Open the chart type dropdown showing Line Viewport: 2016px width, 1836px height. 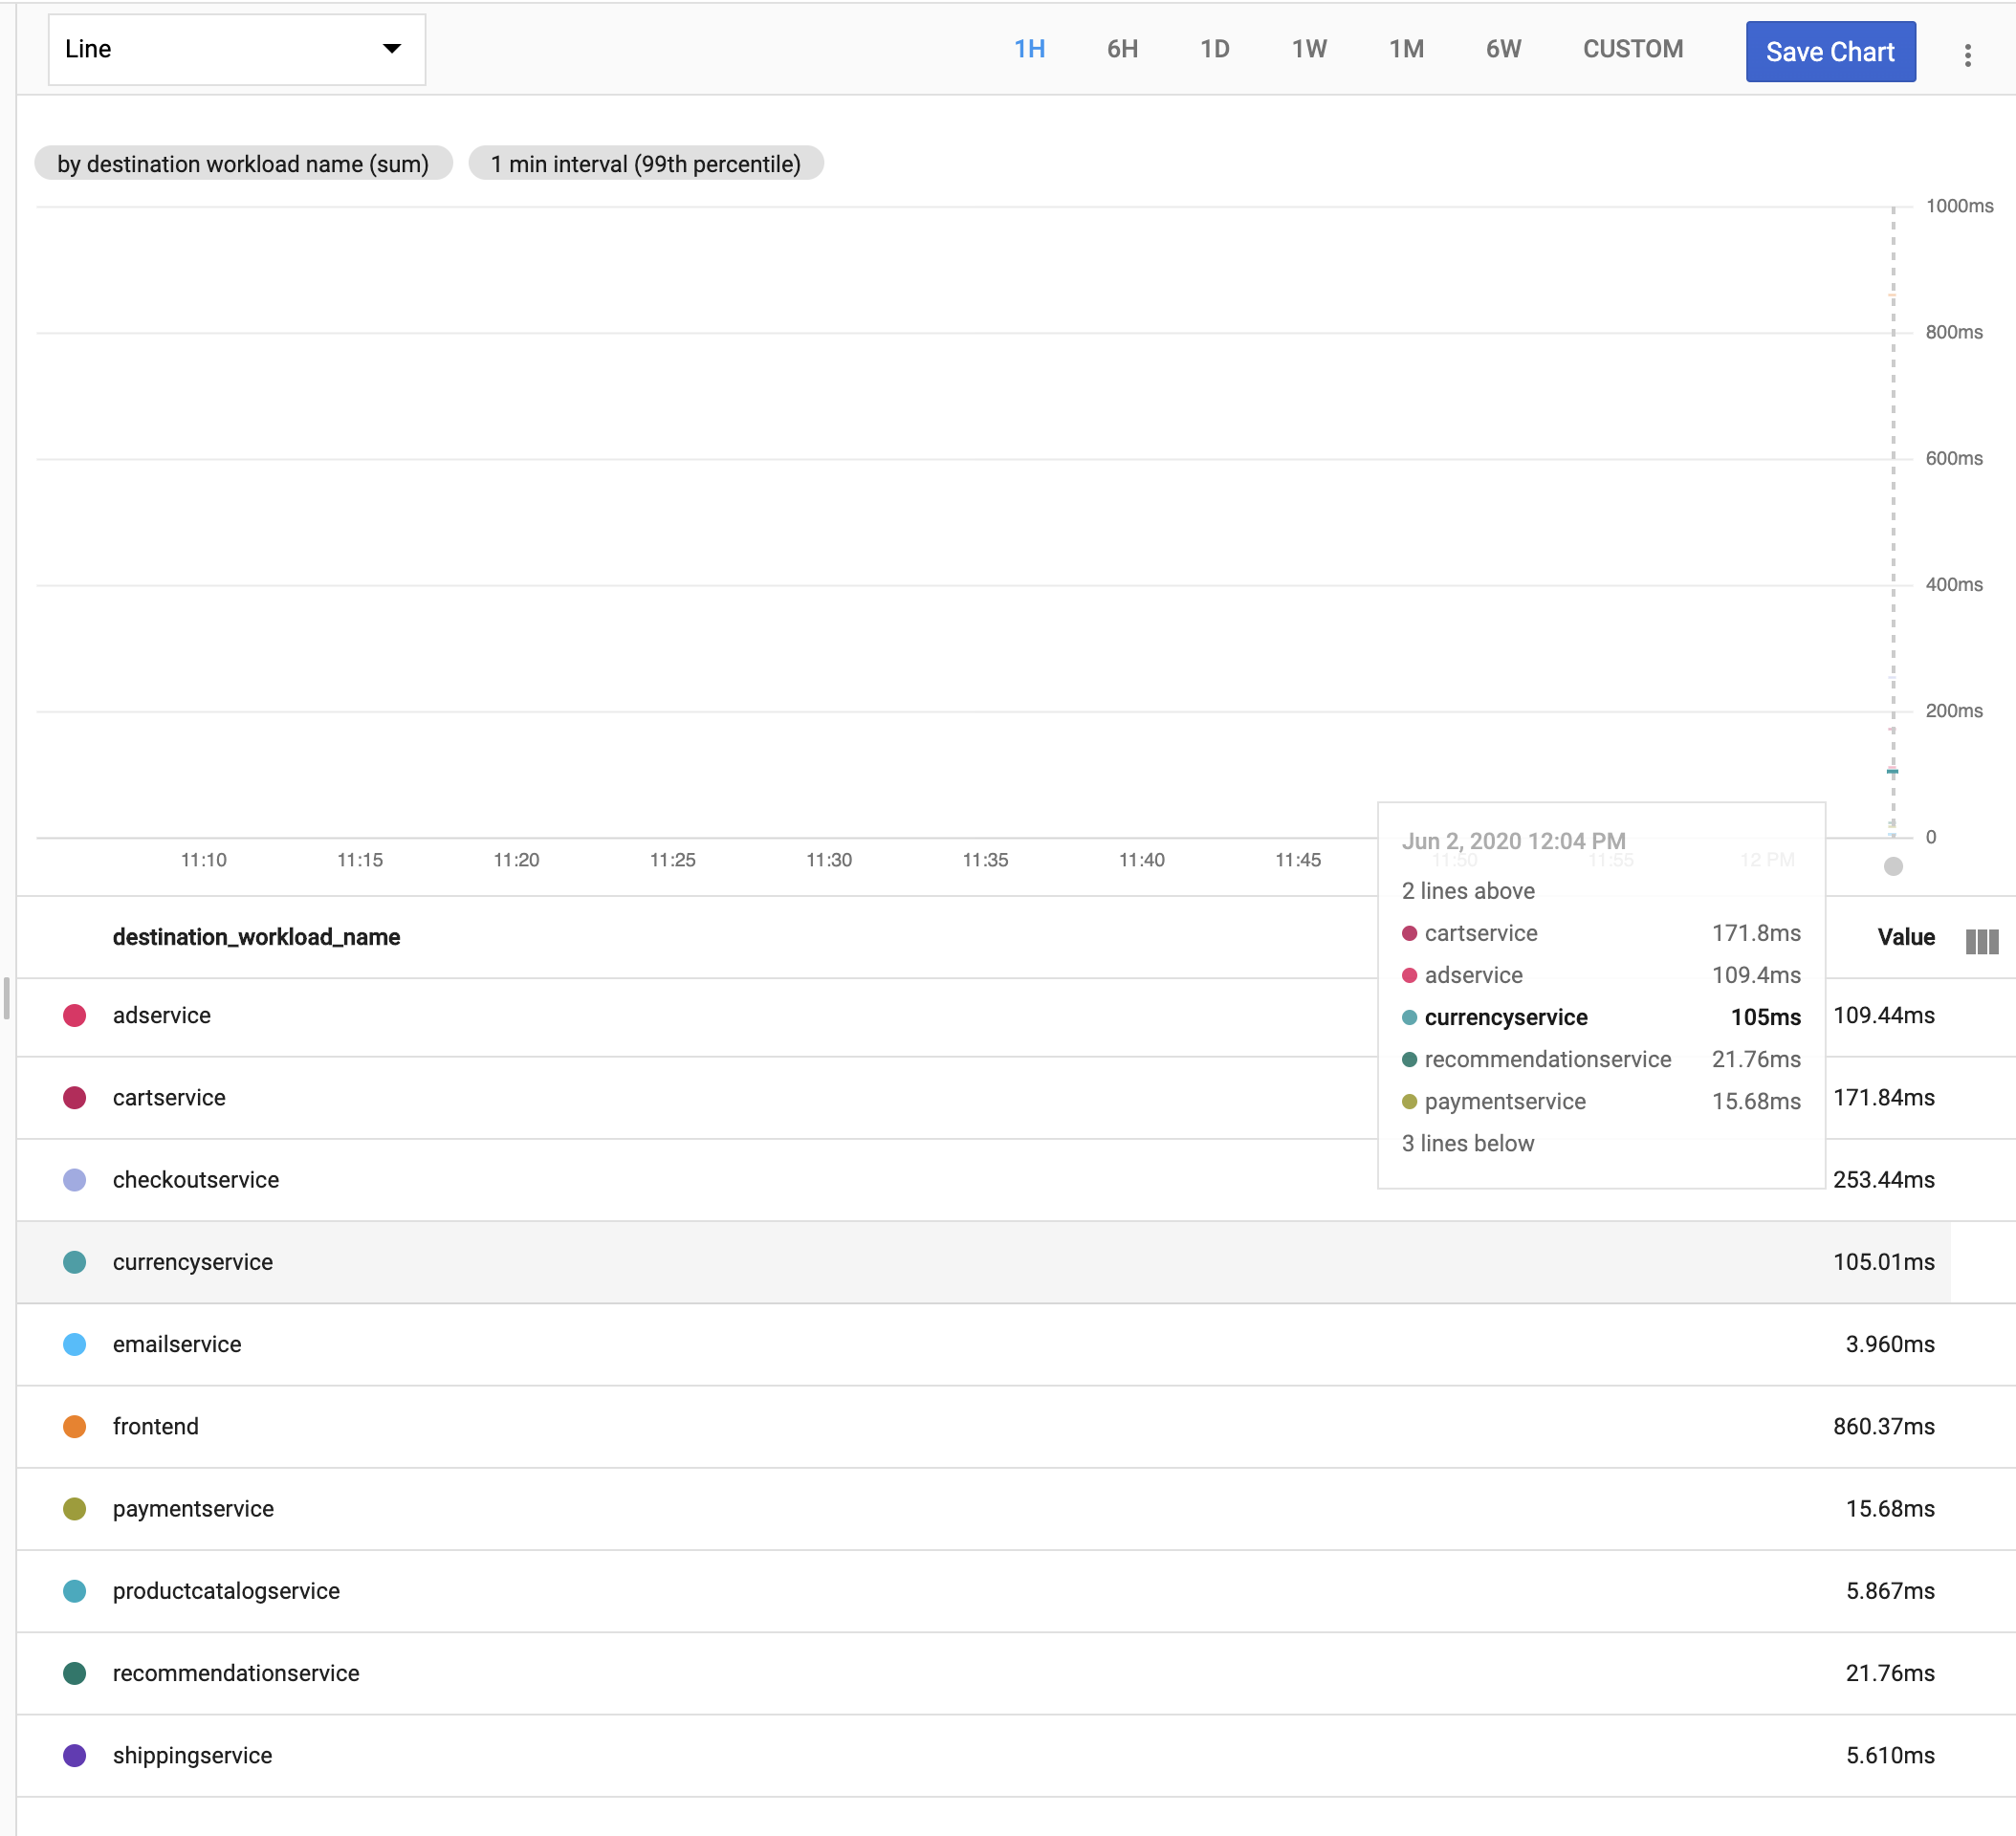236,49
